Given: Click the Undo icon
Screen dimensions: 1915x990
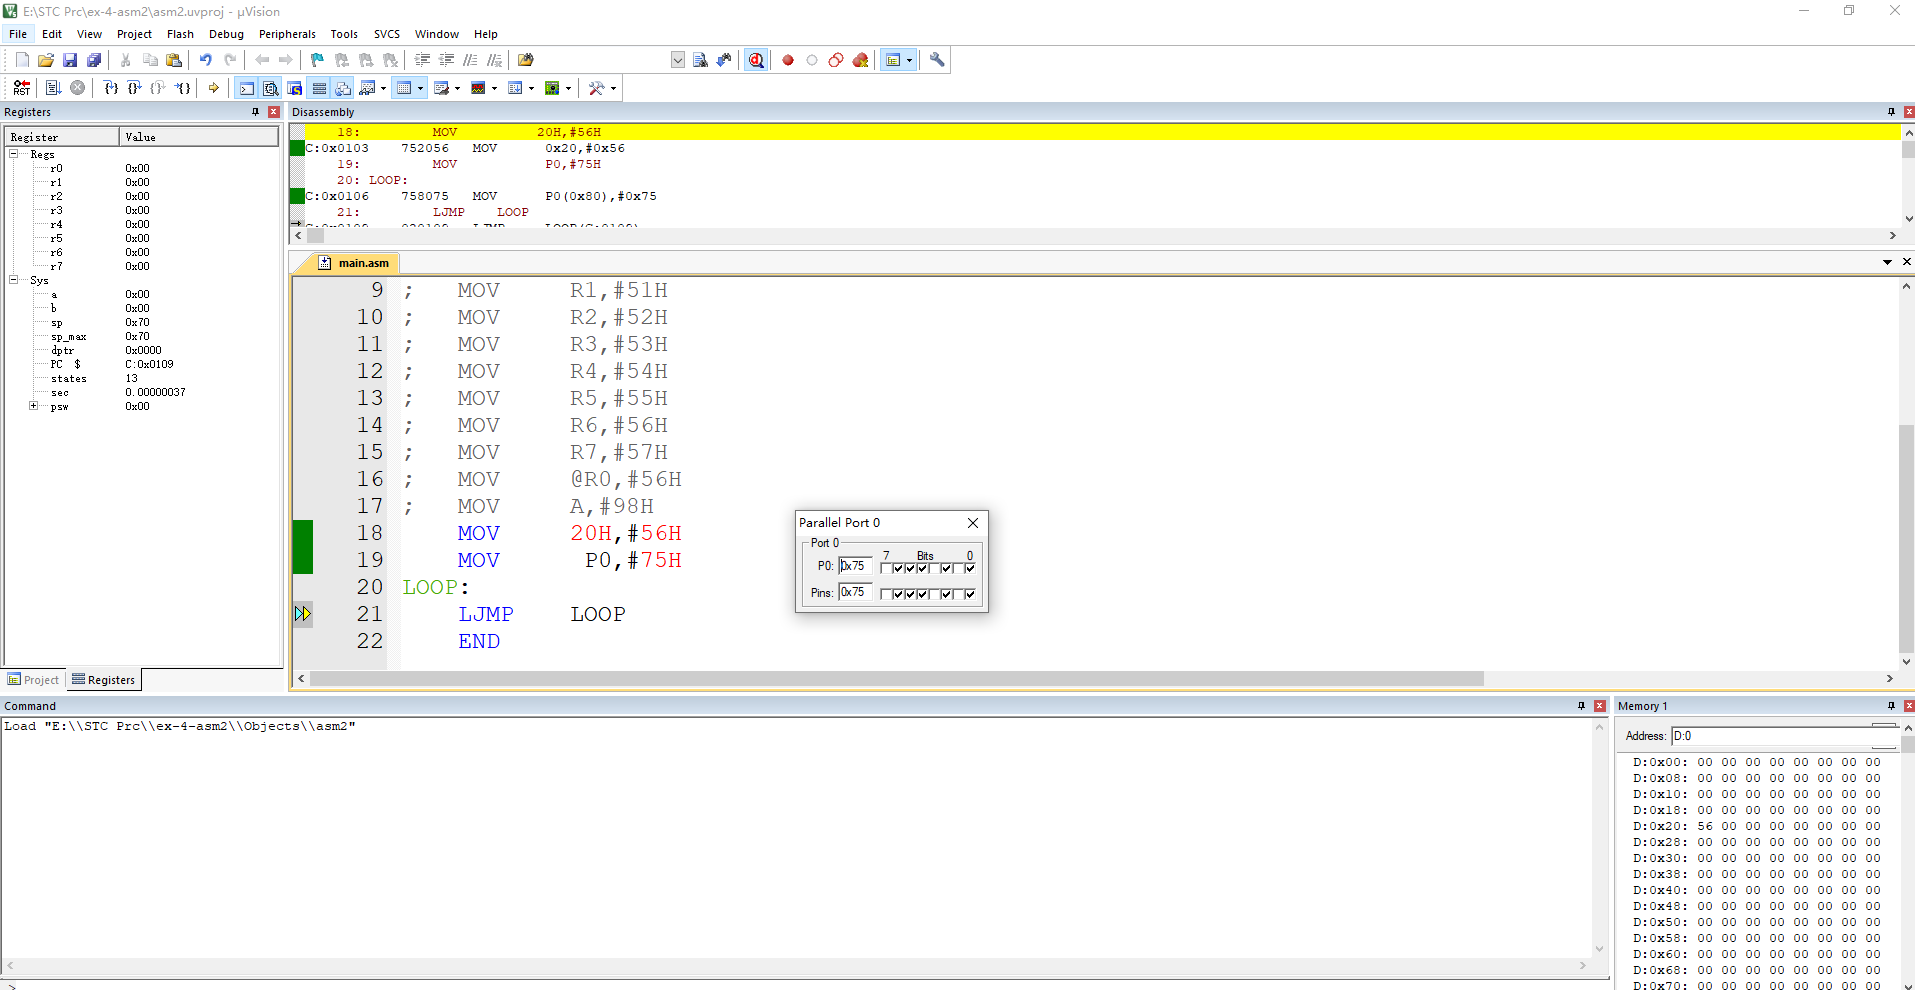Looking at the screenshot, I should [x=205, y=60].
